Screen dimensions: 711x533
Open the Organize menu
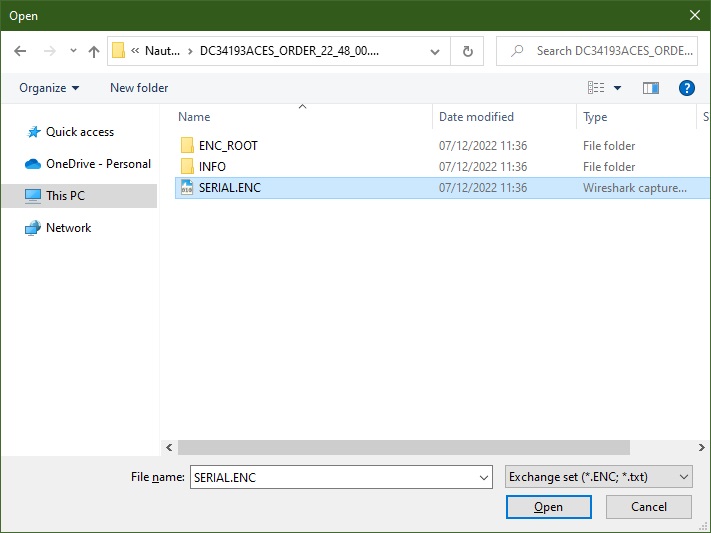coord(49,88)
